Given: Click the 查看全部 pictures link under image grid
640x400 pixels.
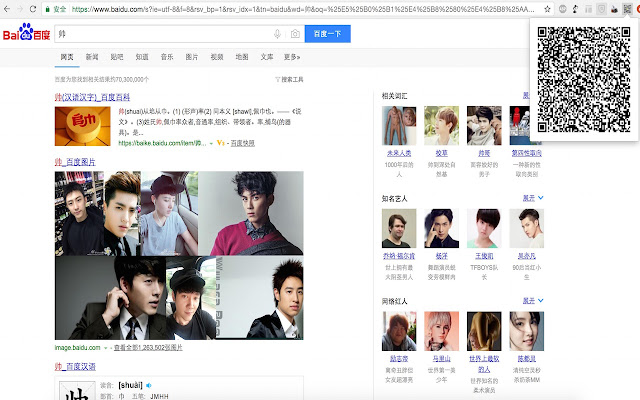Looking at the screenshot, I should [x=148, y=348].
